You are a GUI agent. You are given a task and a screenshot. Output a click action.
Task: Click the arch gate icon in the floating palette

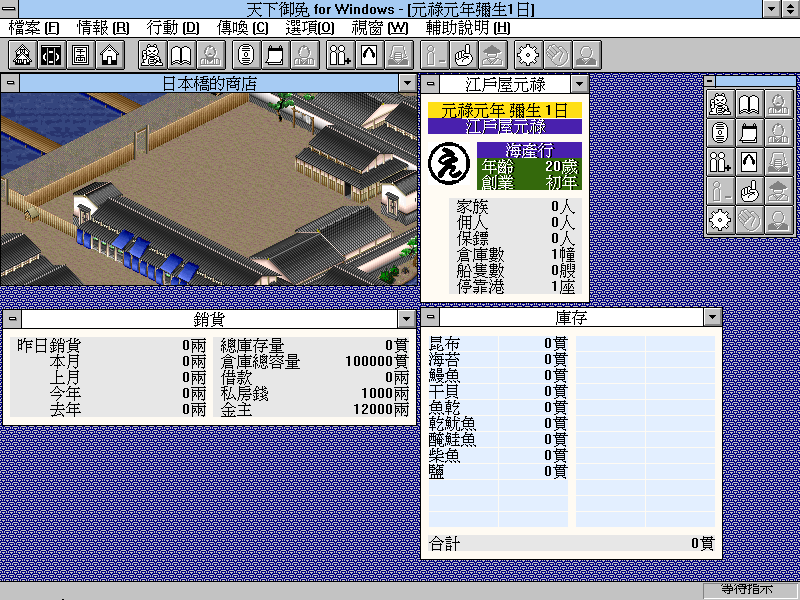pos(749,162)
